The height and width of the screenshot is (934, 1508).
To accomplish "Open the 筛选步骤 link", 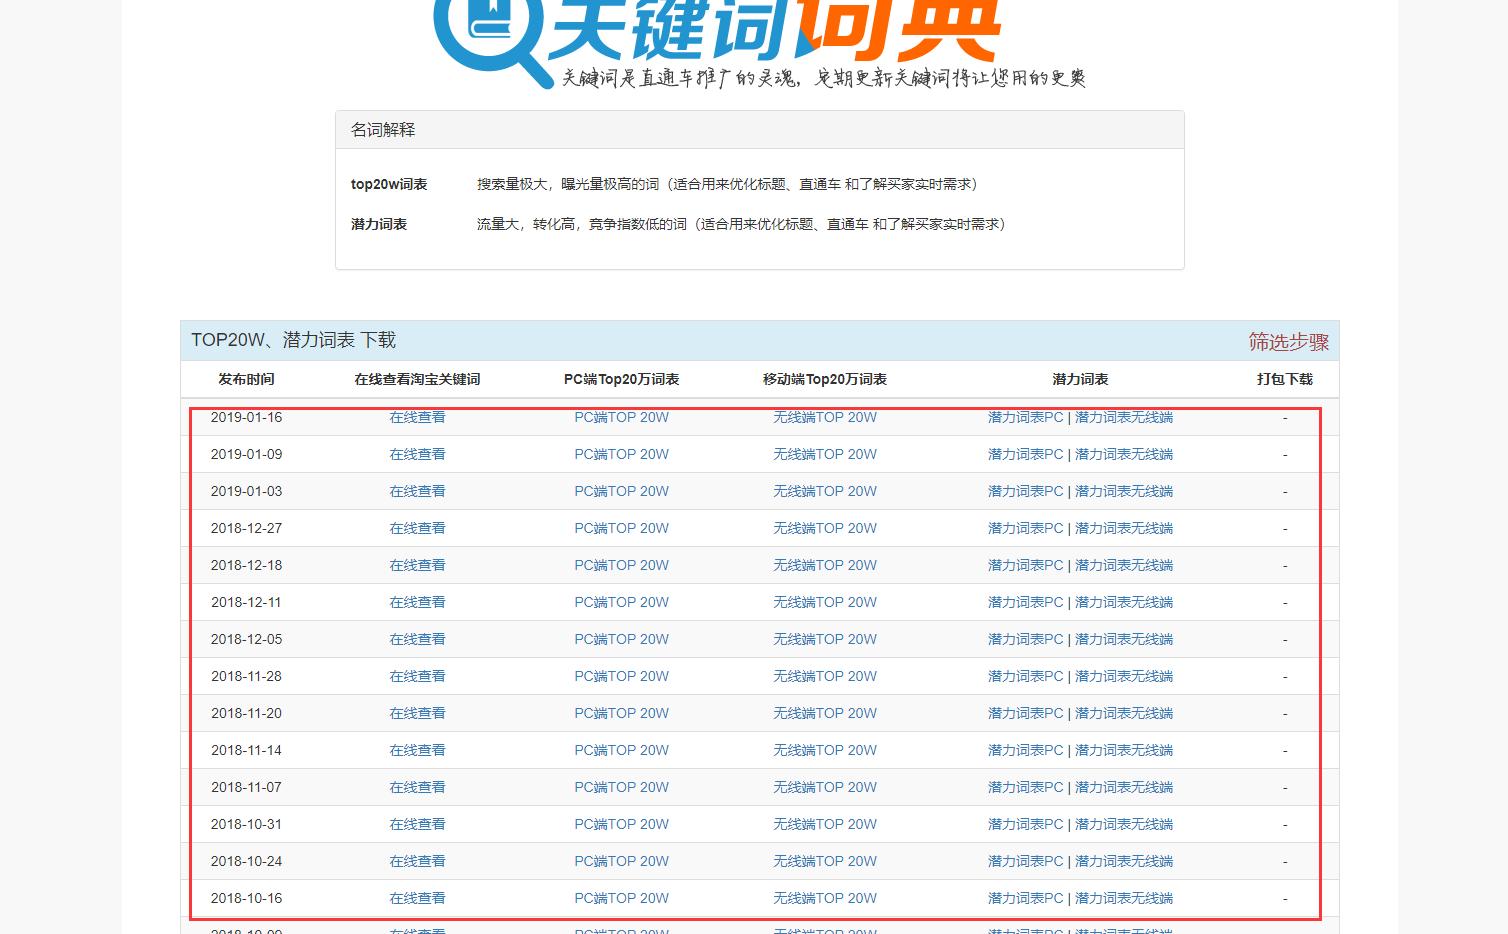I will (x=1289, y=341).
